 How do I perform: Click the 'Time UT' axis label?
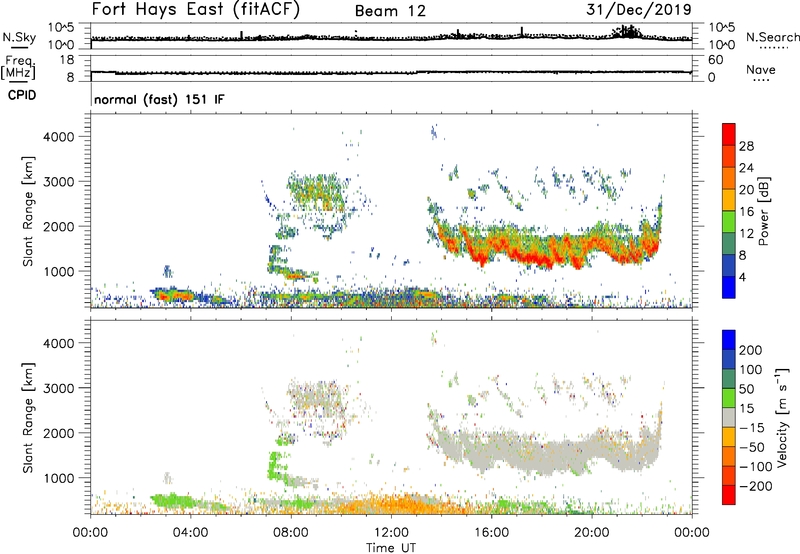391,547
